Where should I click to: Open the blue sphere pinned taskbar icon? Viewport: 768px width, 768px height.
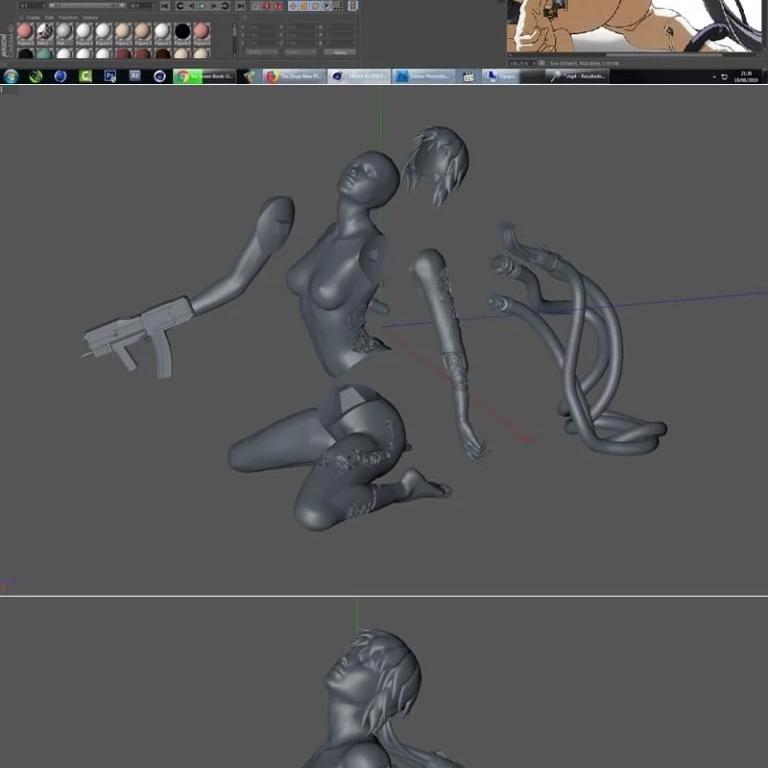[x=60, y=76]
